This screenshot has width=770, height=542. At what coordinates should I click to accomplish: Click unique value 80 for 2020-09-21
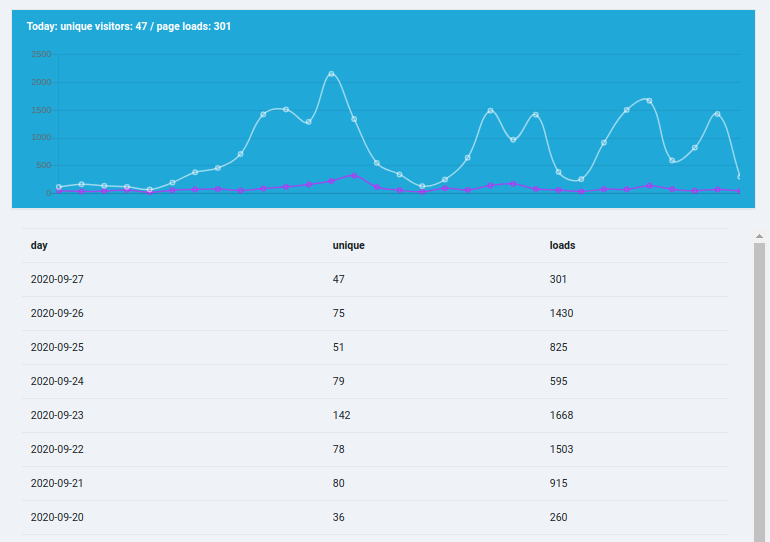(338, 483)
